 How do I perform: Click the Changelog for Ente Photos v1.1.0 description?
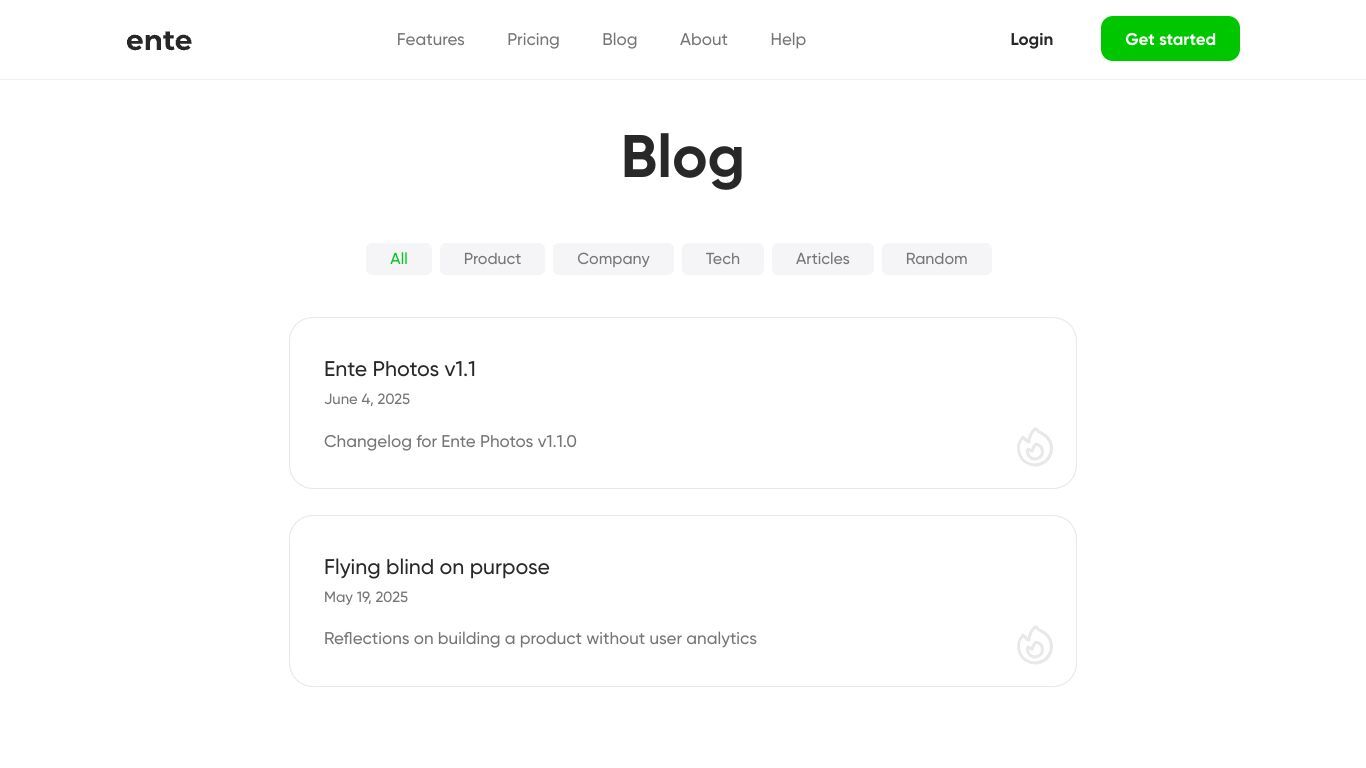click(x=450, y=441)
